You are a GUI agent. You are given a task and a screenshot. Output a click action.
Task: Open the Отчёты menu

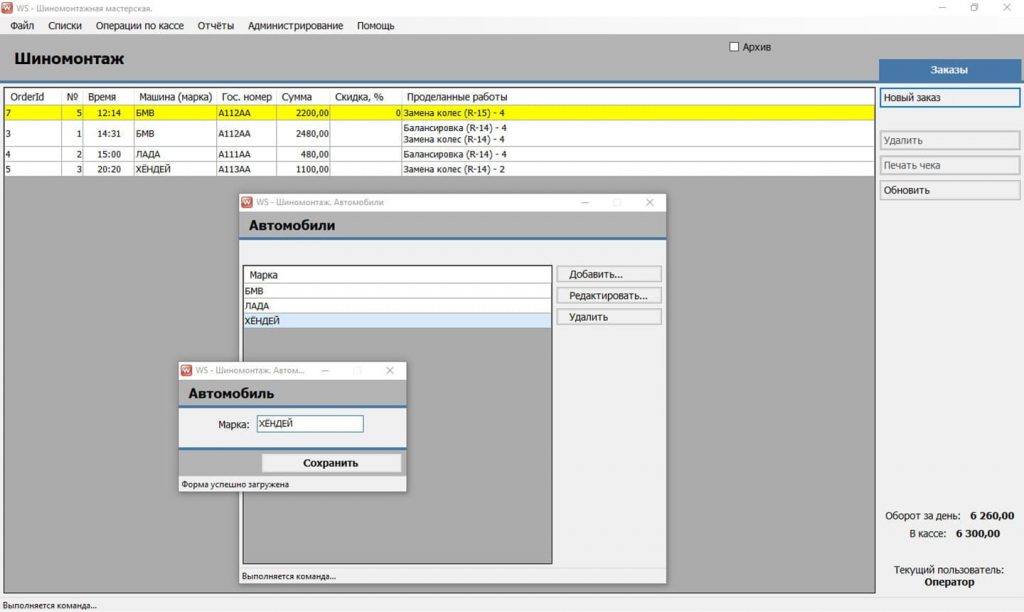tap(216, 26)
